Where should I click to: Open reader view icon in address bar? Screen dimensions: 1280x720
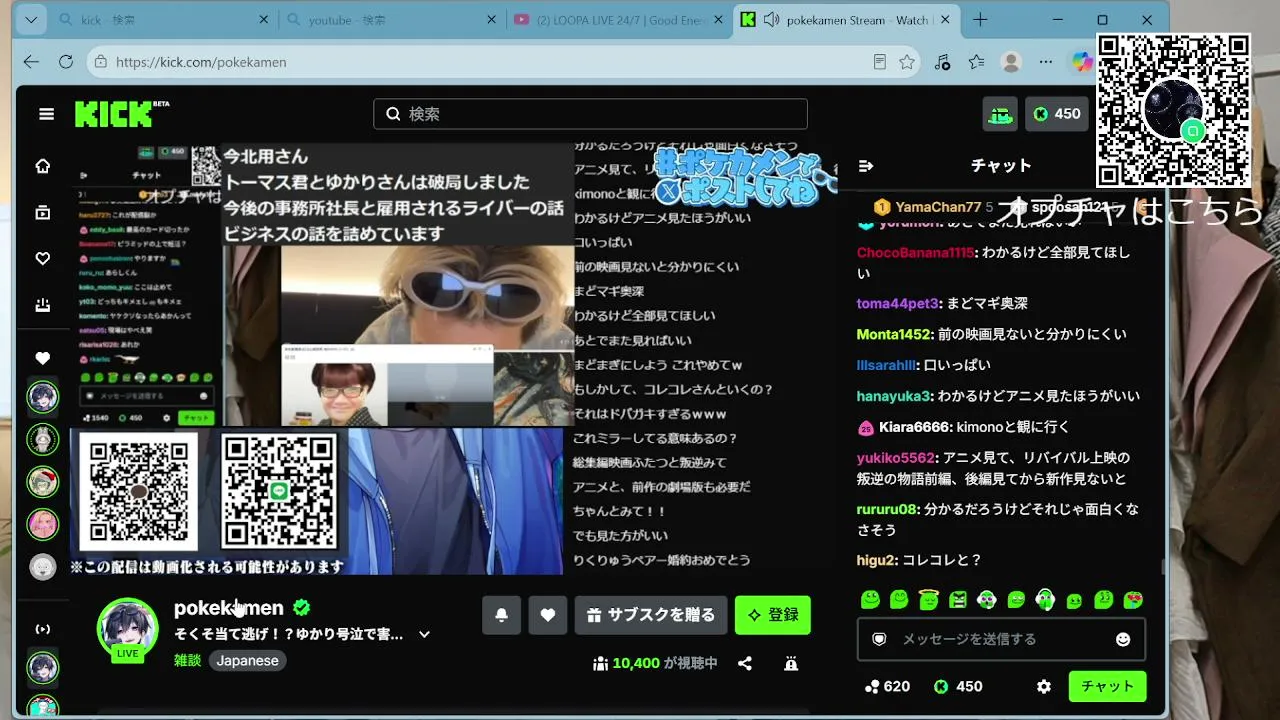[879, 62]
